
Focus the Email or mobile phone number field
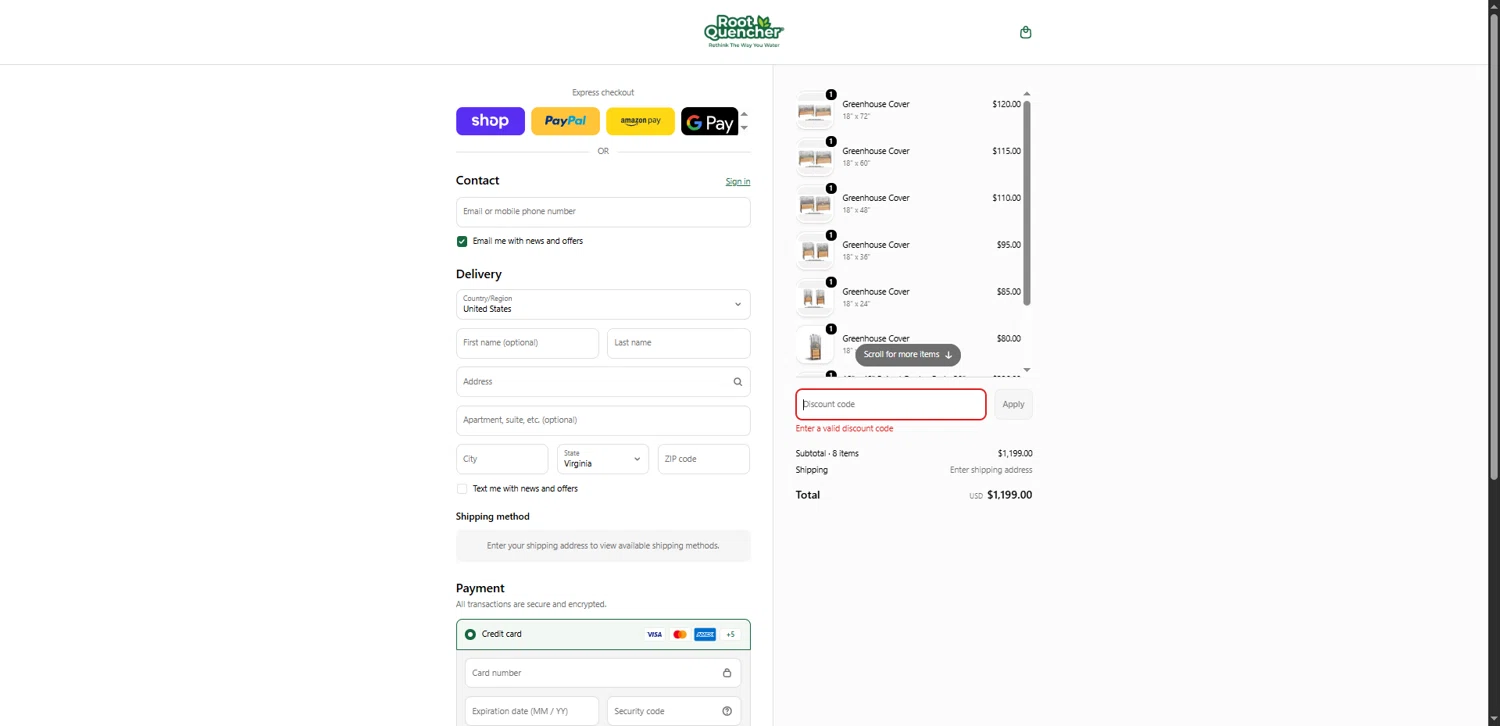click(603, 212)
